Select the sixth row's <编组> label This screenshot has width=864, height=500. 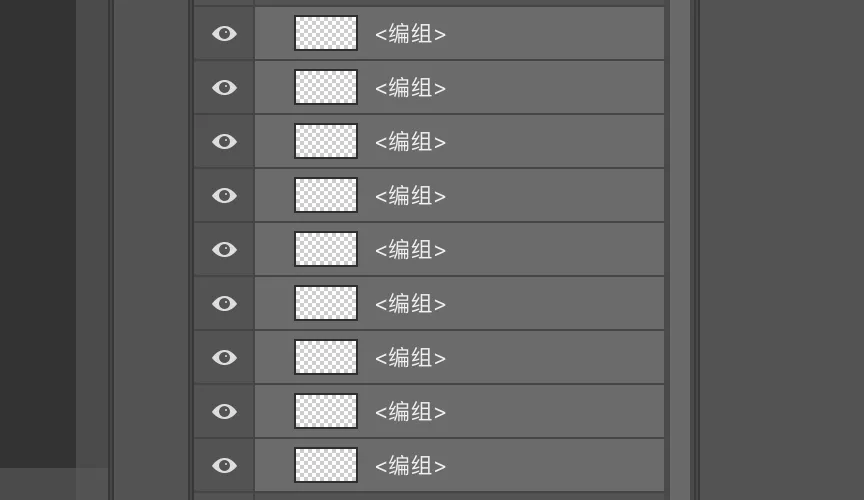pyautogui.click(x=411, y=304)
